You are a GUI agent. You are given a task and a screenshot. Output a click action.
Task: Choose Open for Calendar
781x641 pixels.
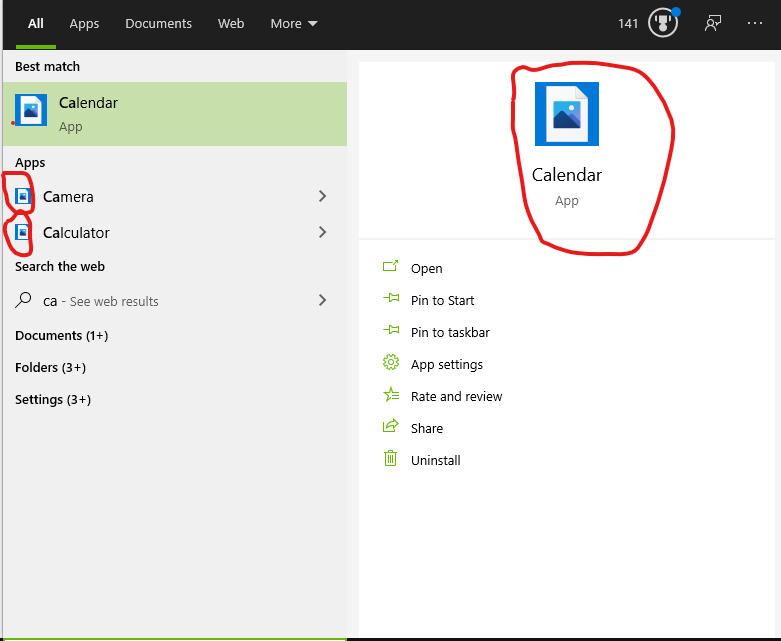click(x=426, y=268)
